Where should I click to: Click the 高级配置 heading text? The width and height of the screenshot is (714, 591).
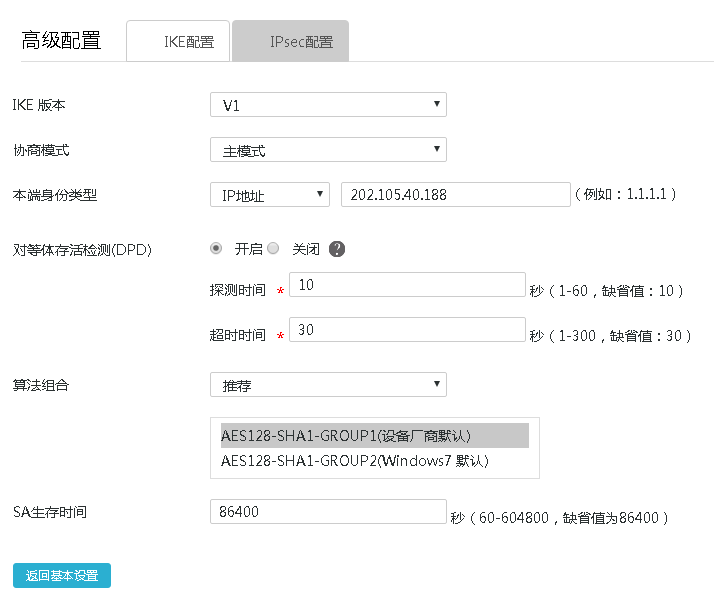[x=61, y=40]
